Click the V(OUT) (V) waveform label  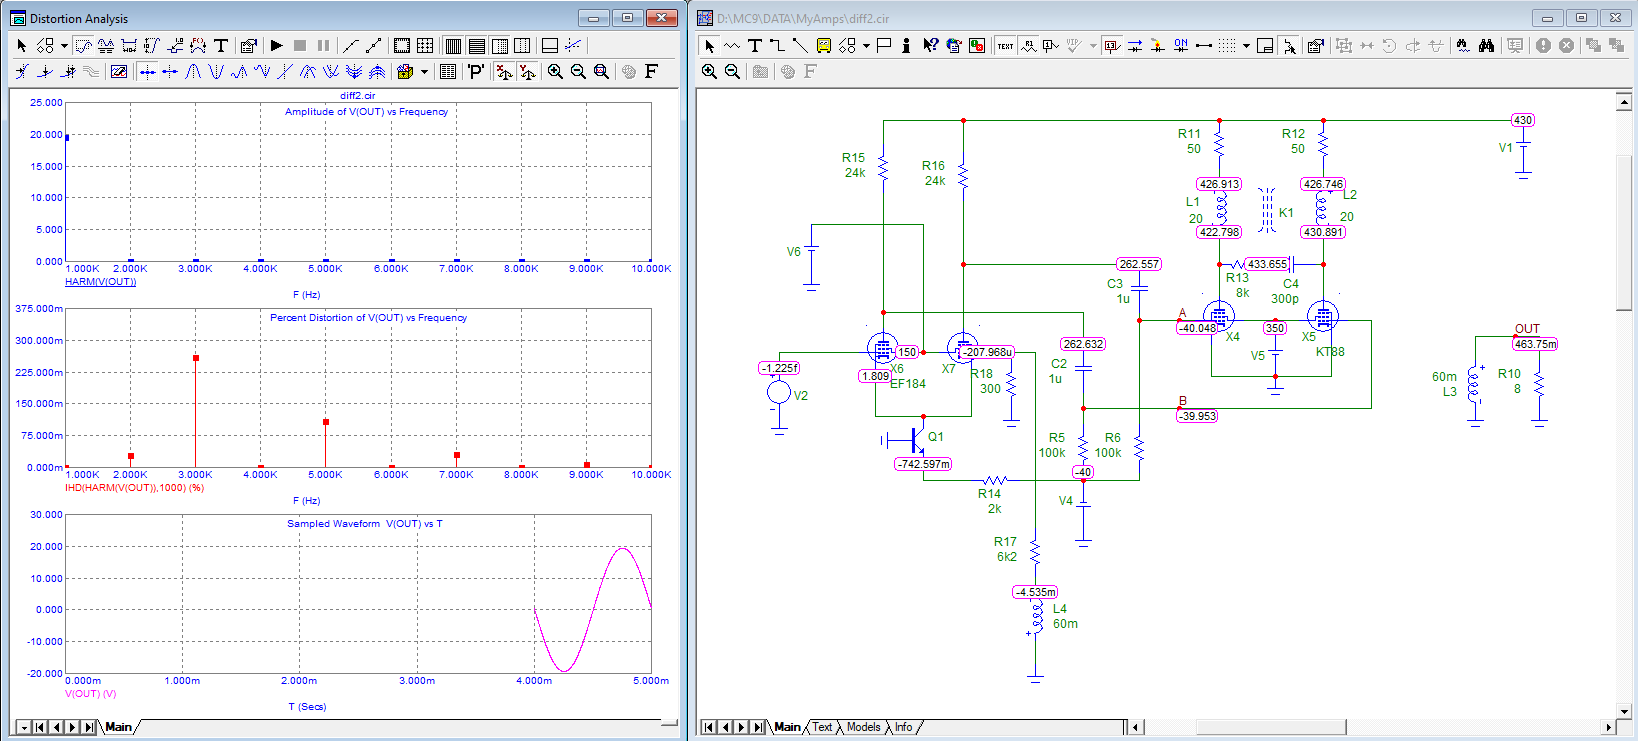click(x=90, y=694)
